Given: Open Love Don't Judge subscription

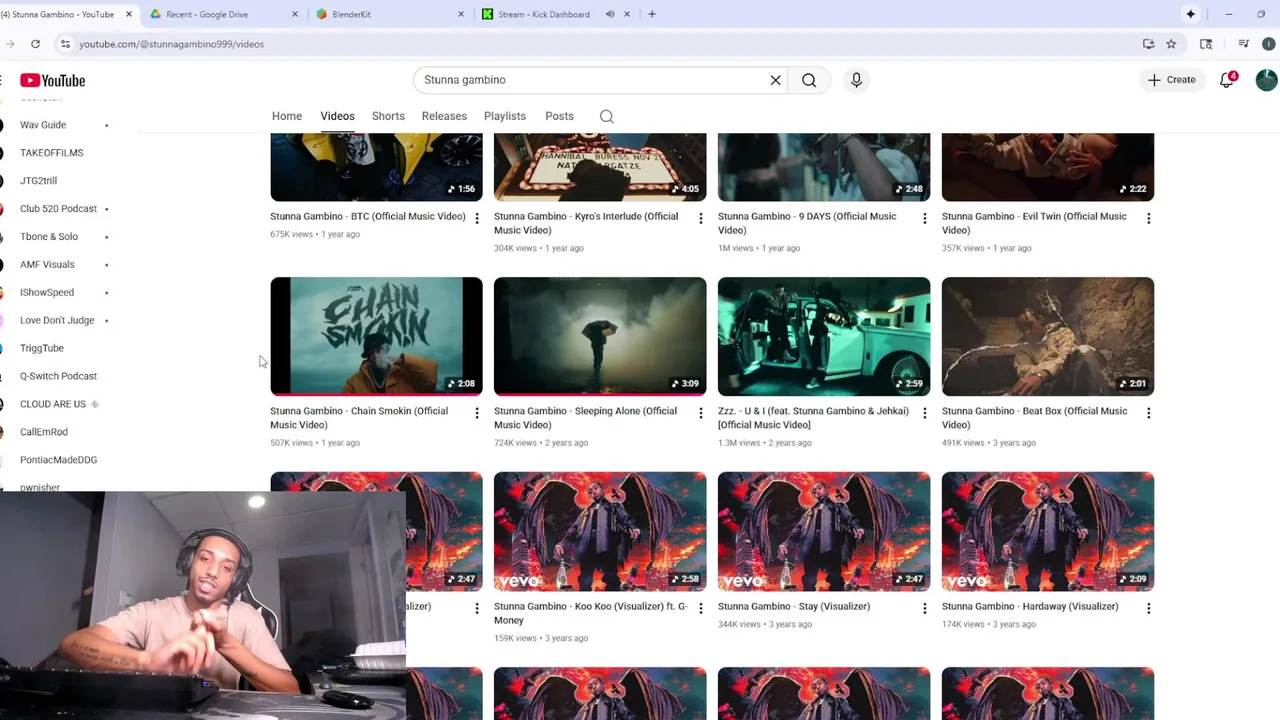Looking at the screenshot, I should [57, 321].
